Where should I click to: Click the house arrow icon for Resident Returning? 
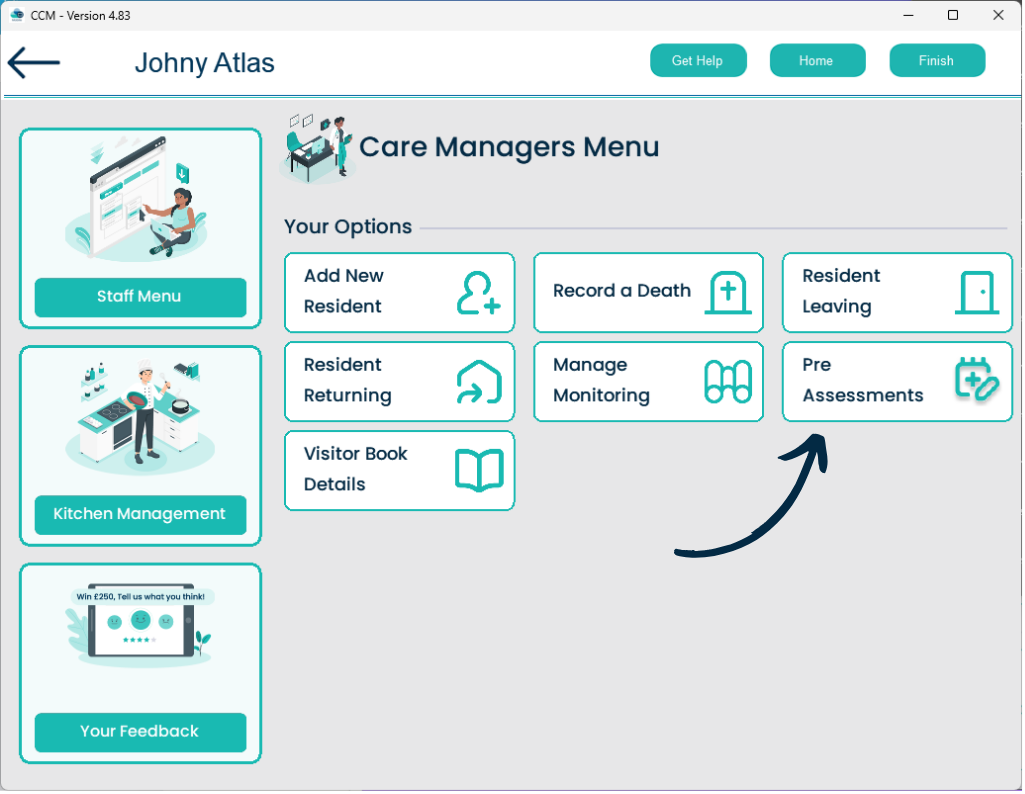pos(478,381)
